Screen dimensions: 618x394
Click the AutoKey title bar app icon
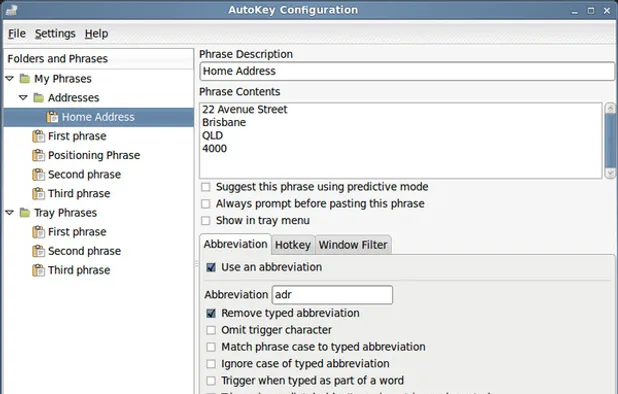coord(11,10)
